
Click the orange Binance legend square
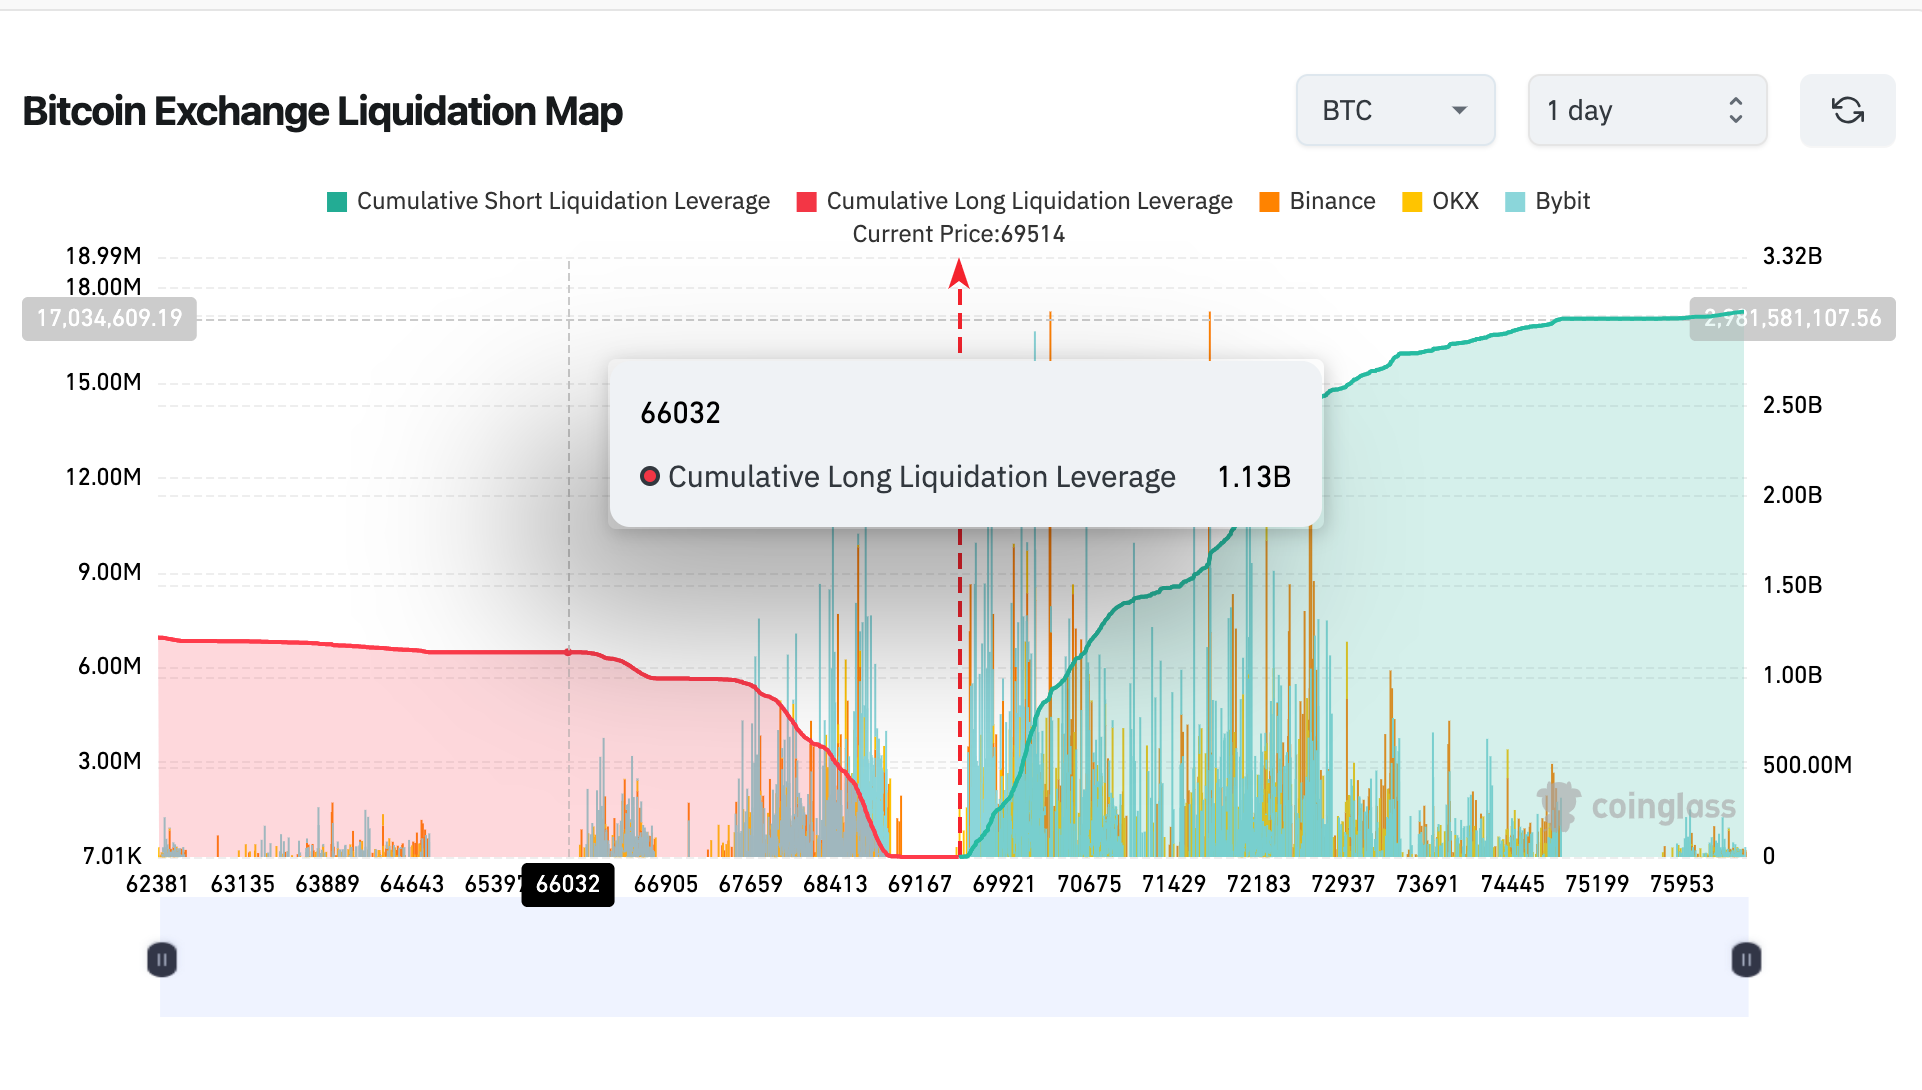pos(1269,201)
